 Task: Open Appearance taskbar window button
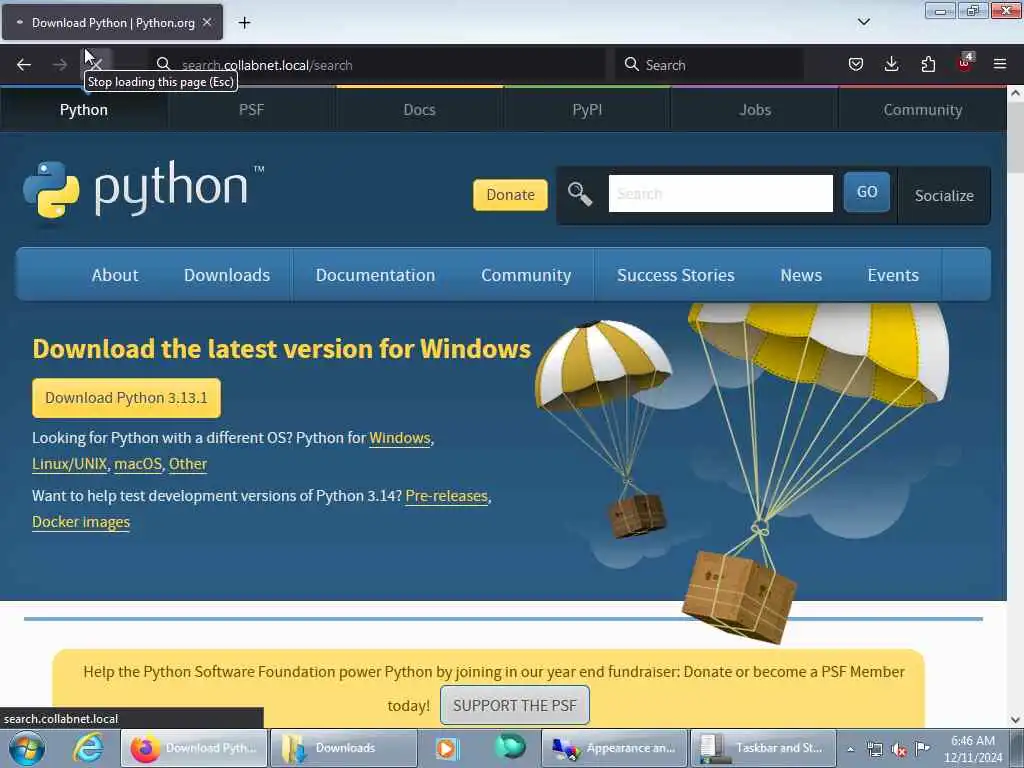point(615,748)
